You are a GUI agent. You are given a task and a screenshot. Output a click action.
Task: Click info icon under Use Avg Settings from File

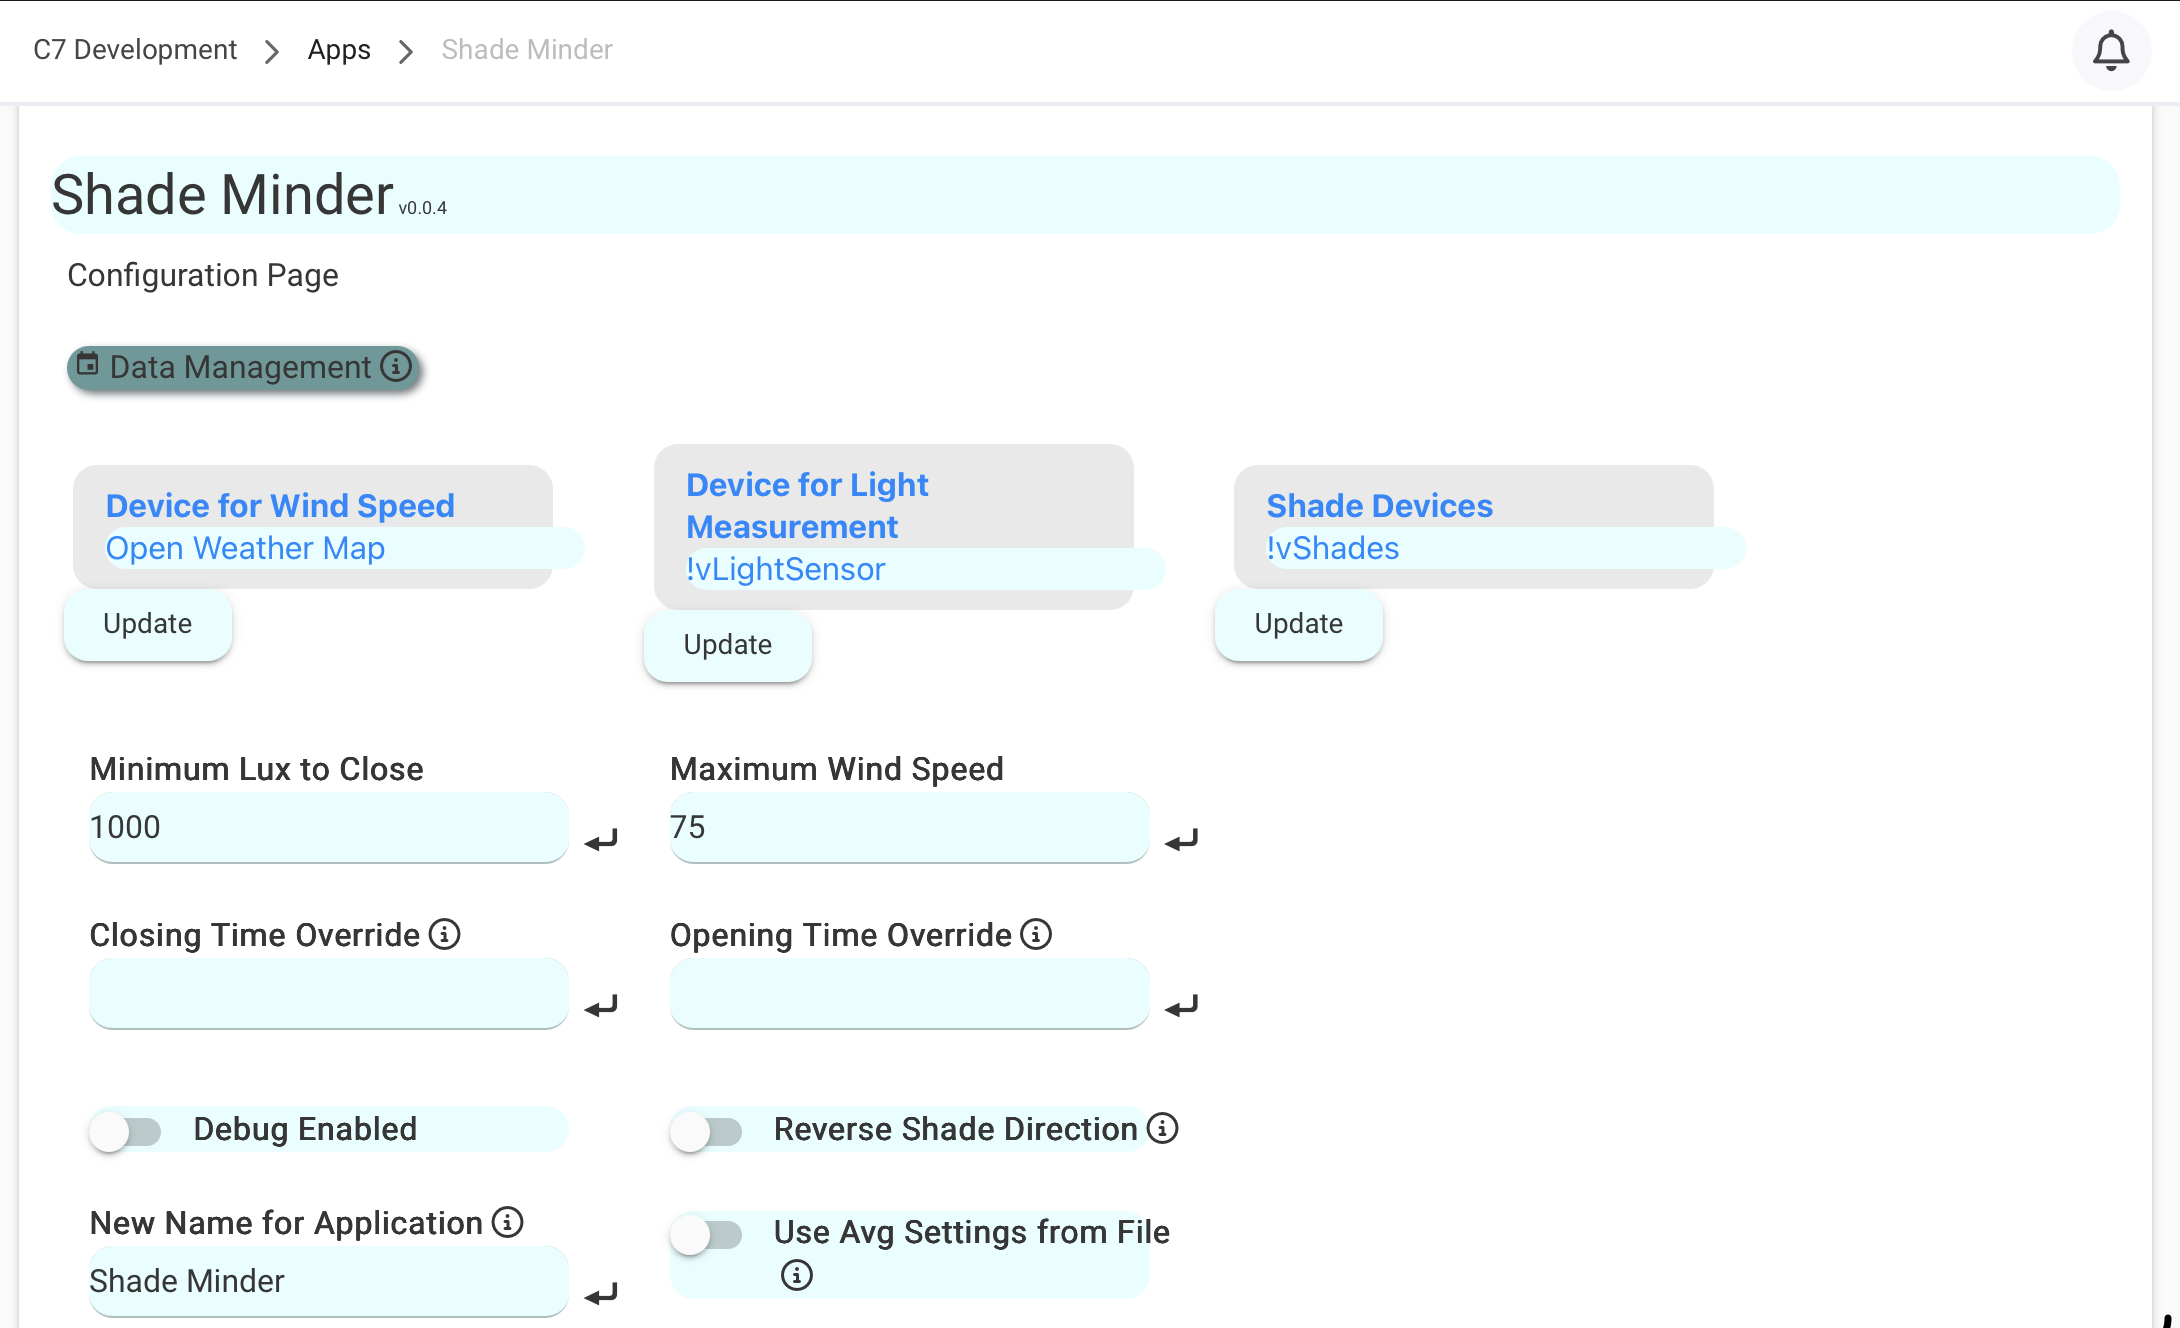(796, 1275)
